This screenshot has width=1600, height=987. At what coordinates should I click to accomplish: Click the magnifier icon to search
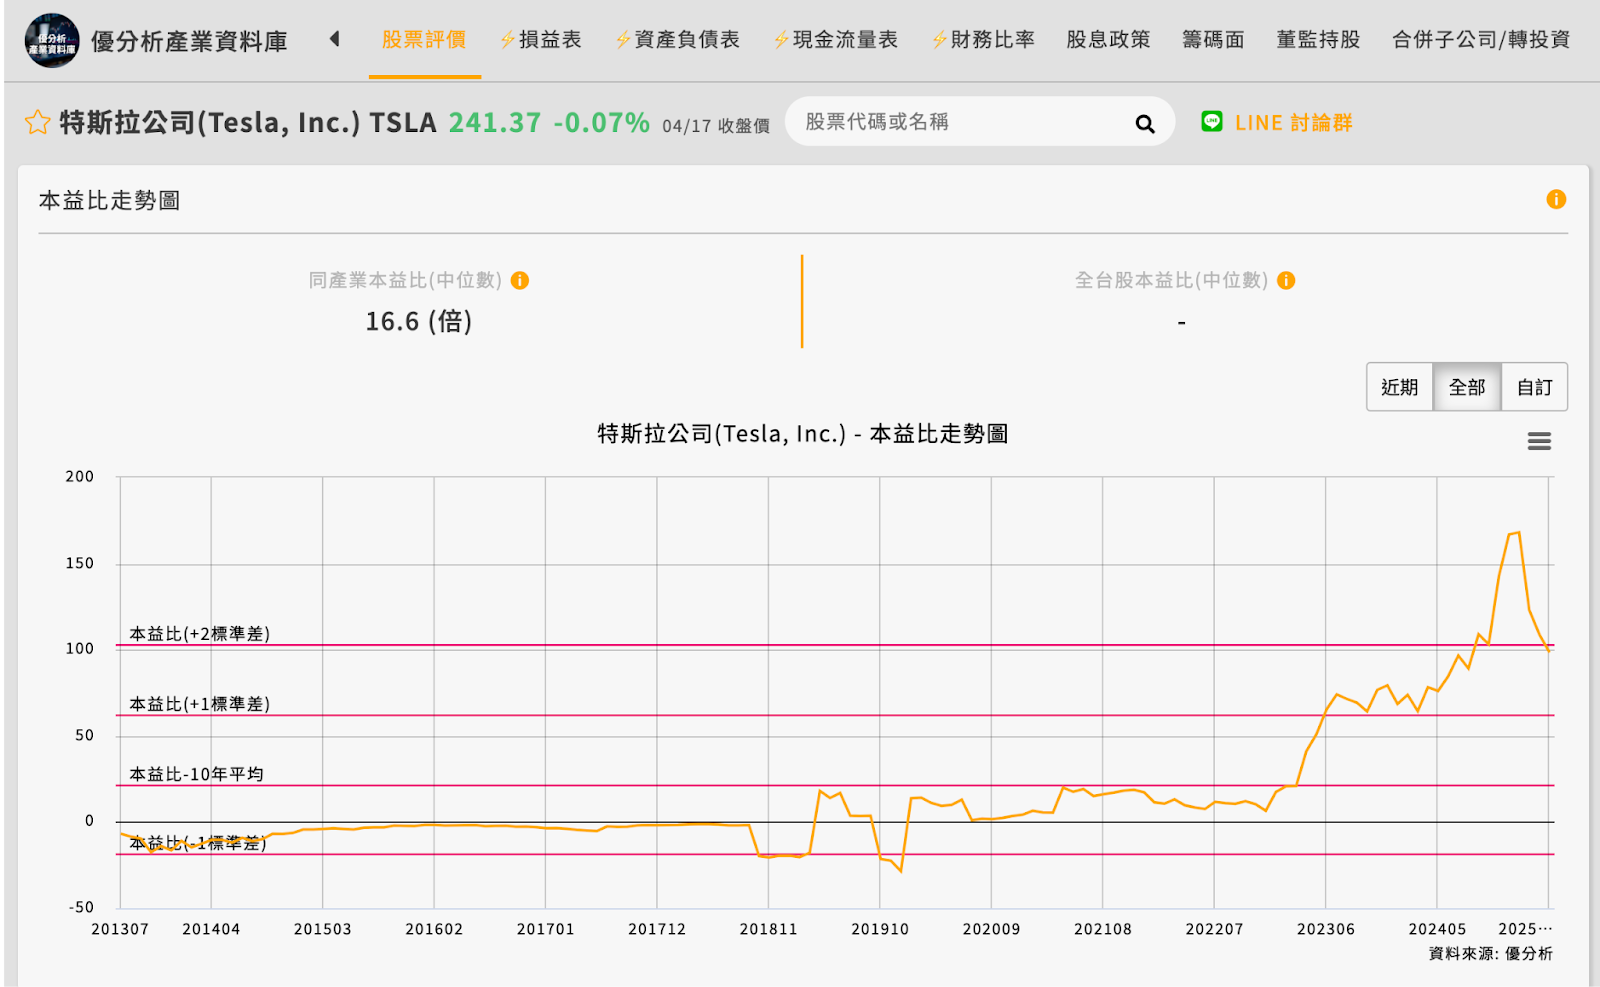coord(1144,123)
